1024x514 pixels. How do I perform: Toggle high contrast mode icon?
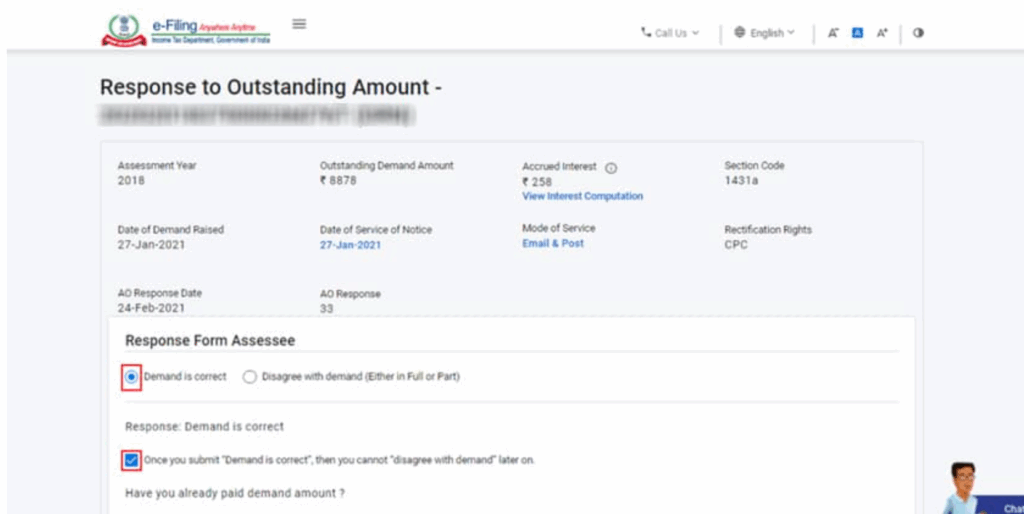point(918,33)
